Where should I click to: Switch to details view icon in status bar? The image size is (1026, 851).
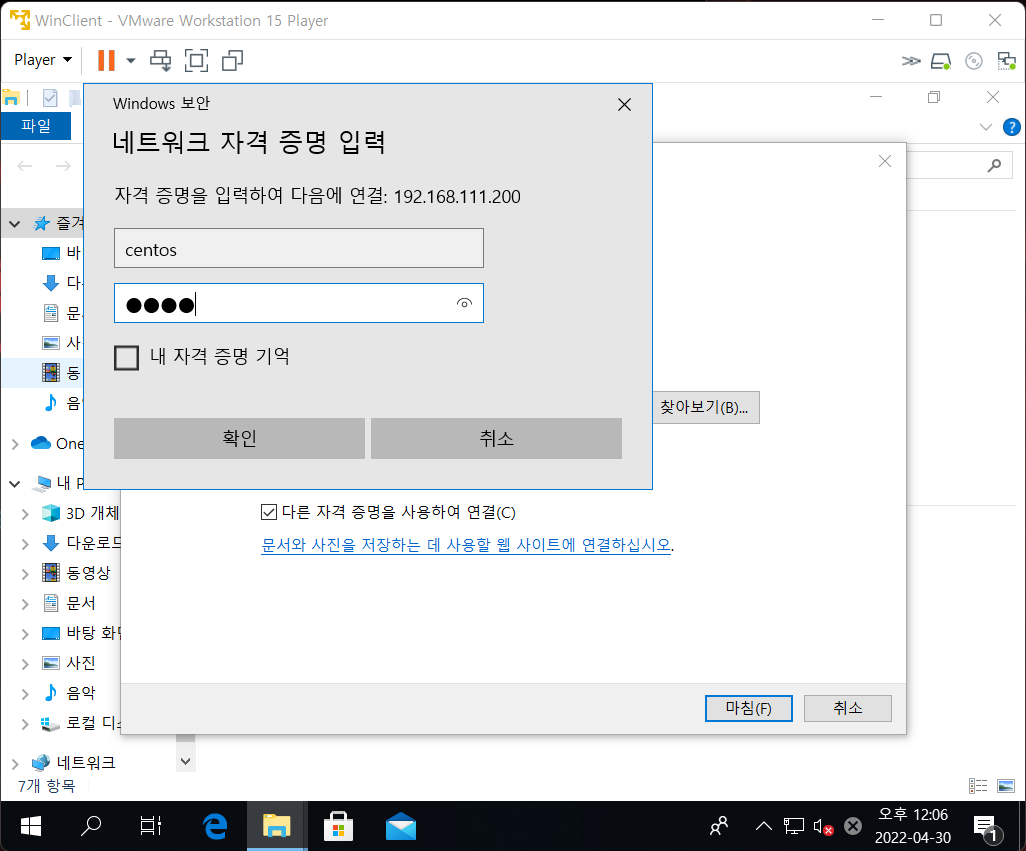point(978,786)
